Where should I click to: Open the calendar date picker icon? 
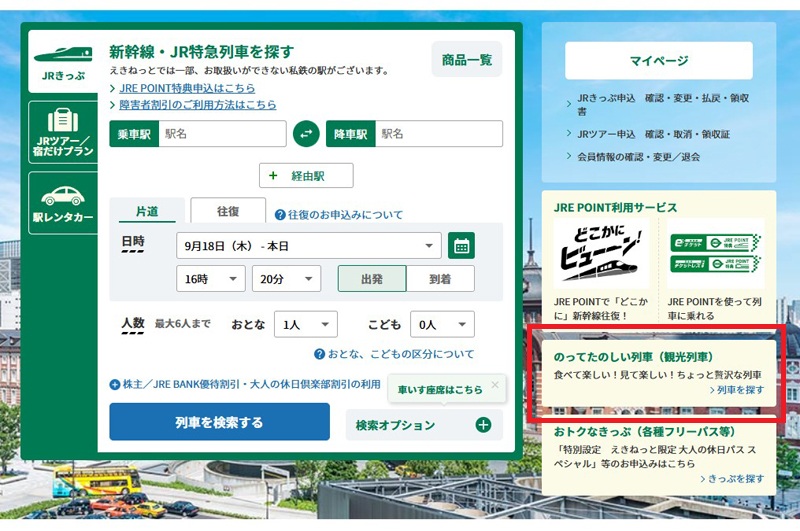pos(461,246)
